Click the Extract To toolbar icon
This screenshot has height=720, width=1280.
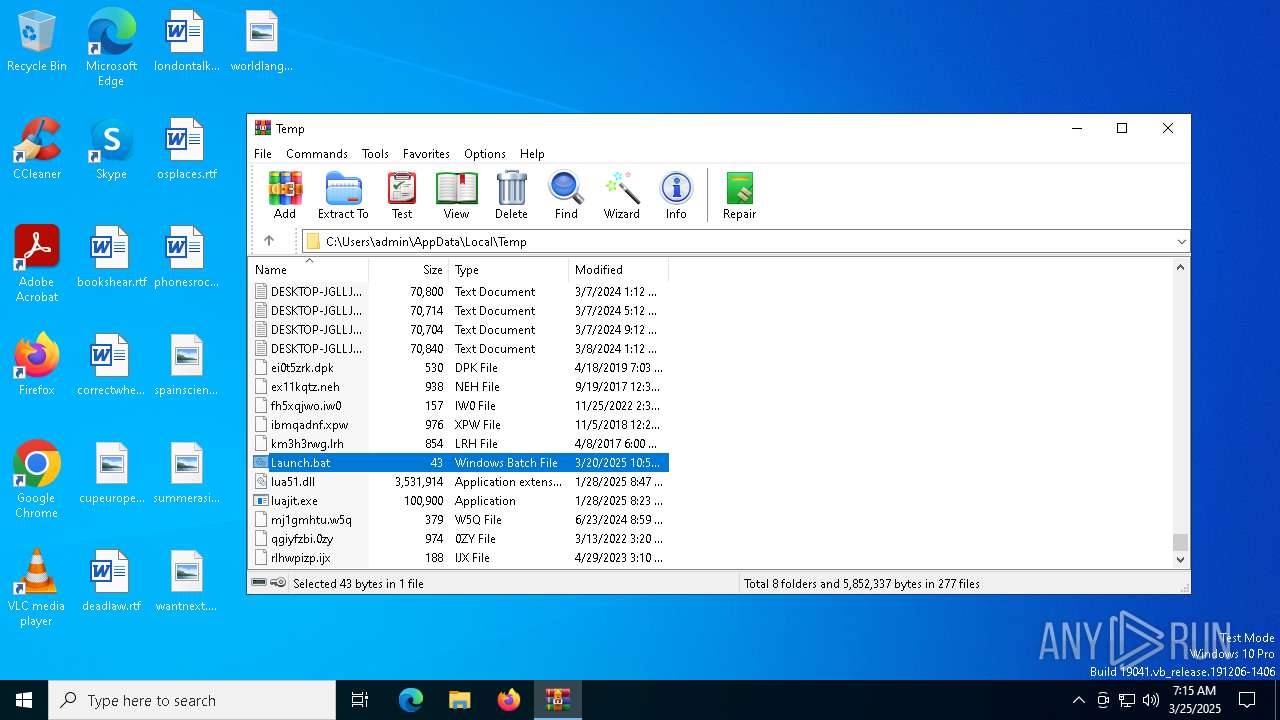pos(343,195)
